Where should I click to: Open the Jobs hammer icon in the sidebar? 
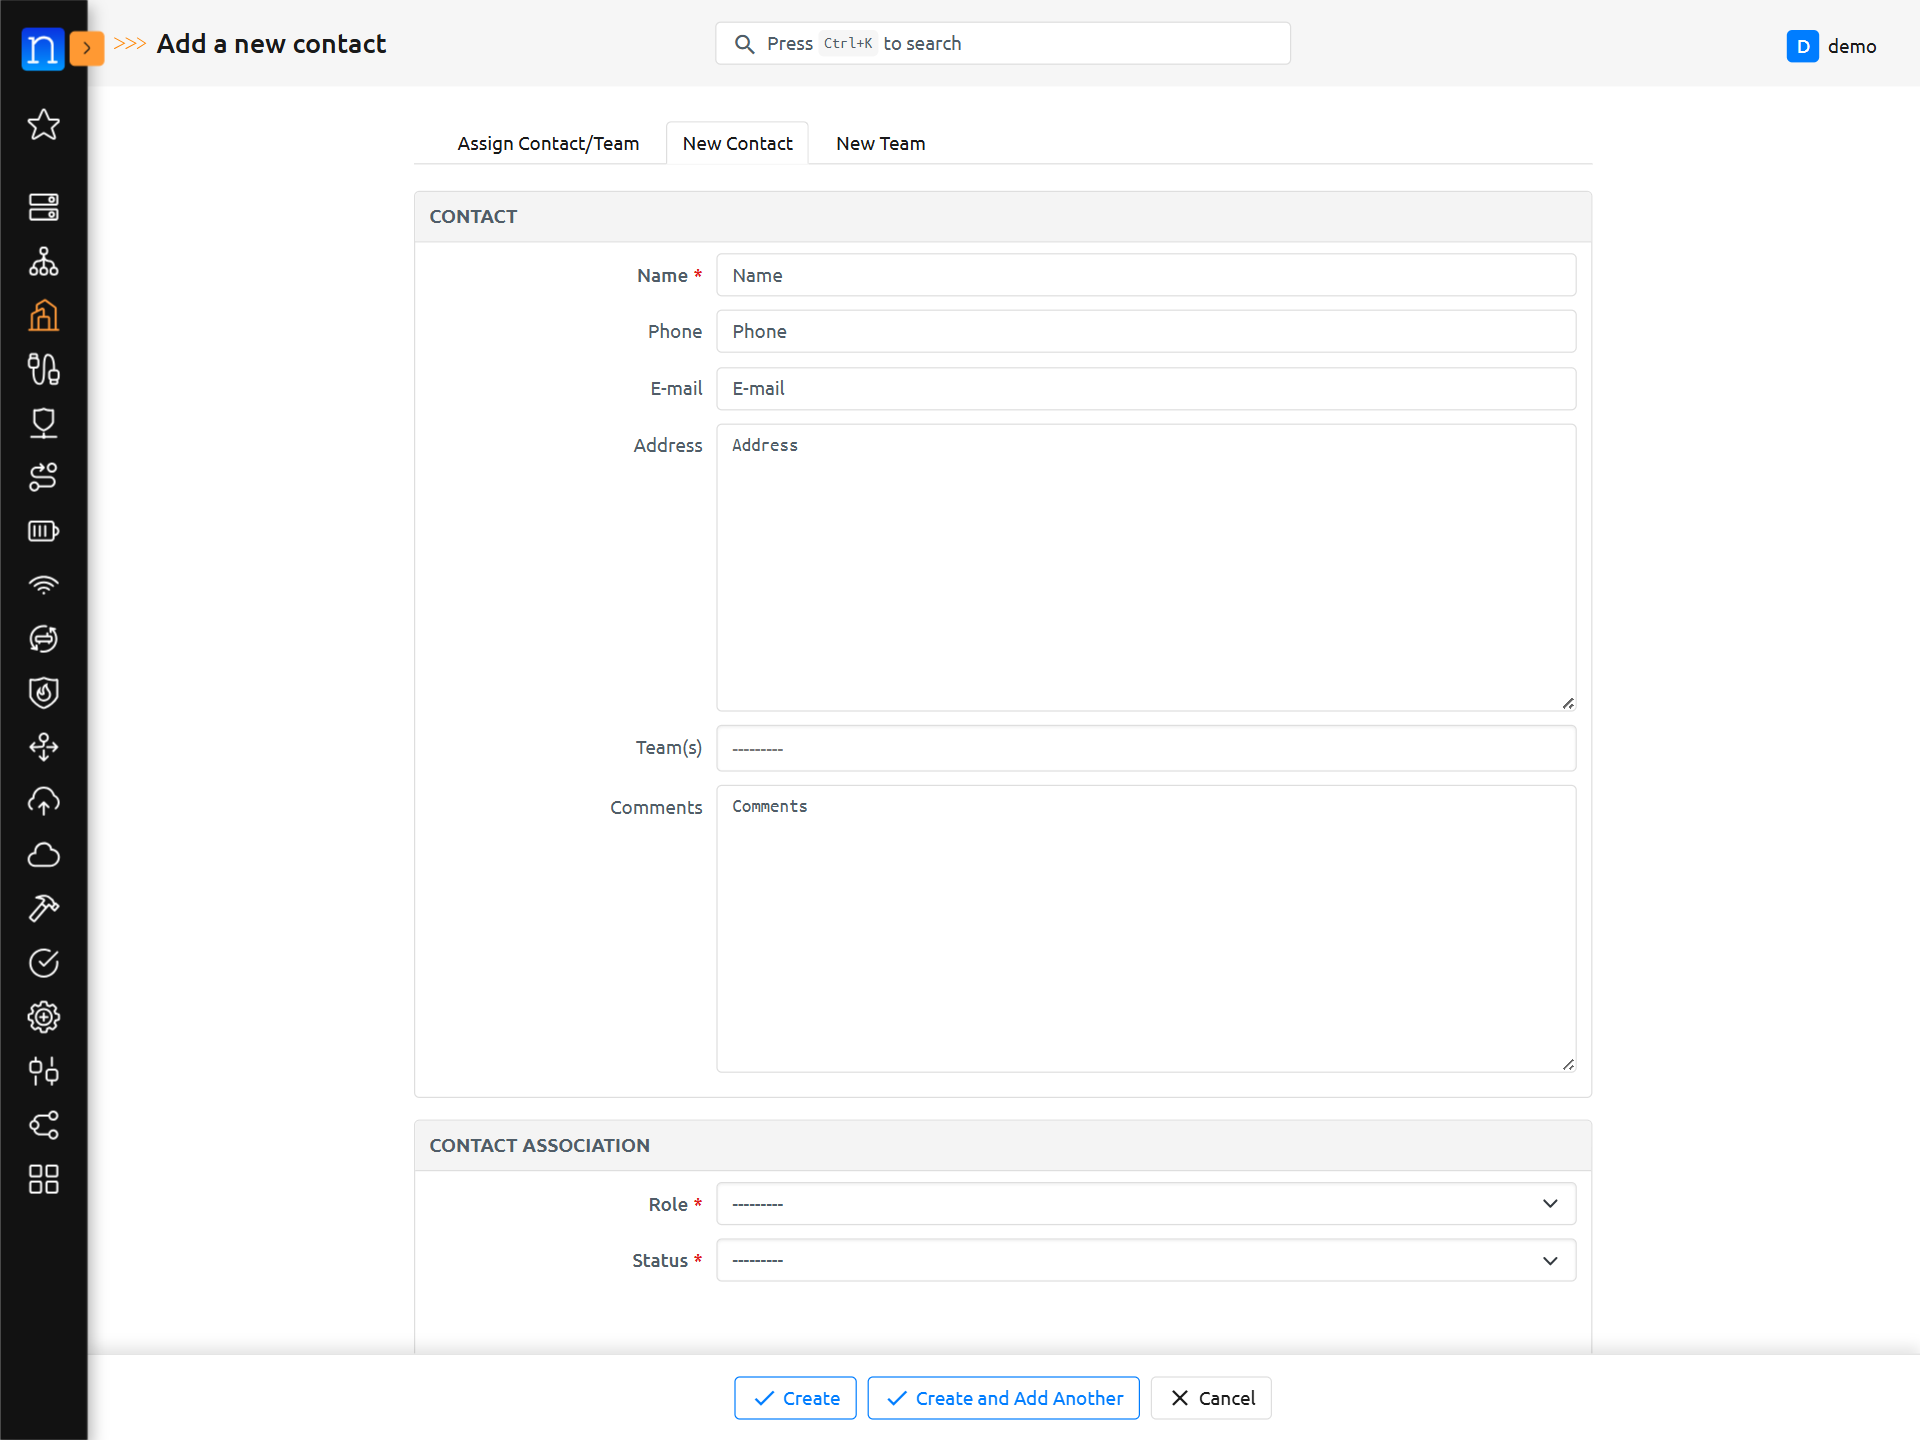click(x=44, y=908)
